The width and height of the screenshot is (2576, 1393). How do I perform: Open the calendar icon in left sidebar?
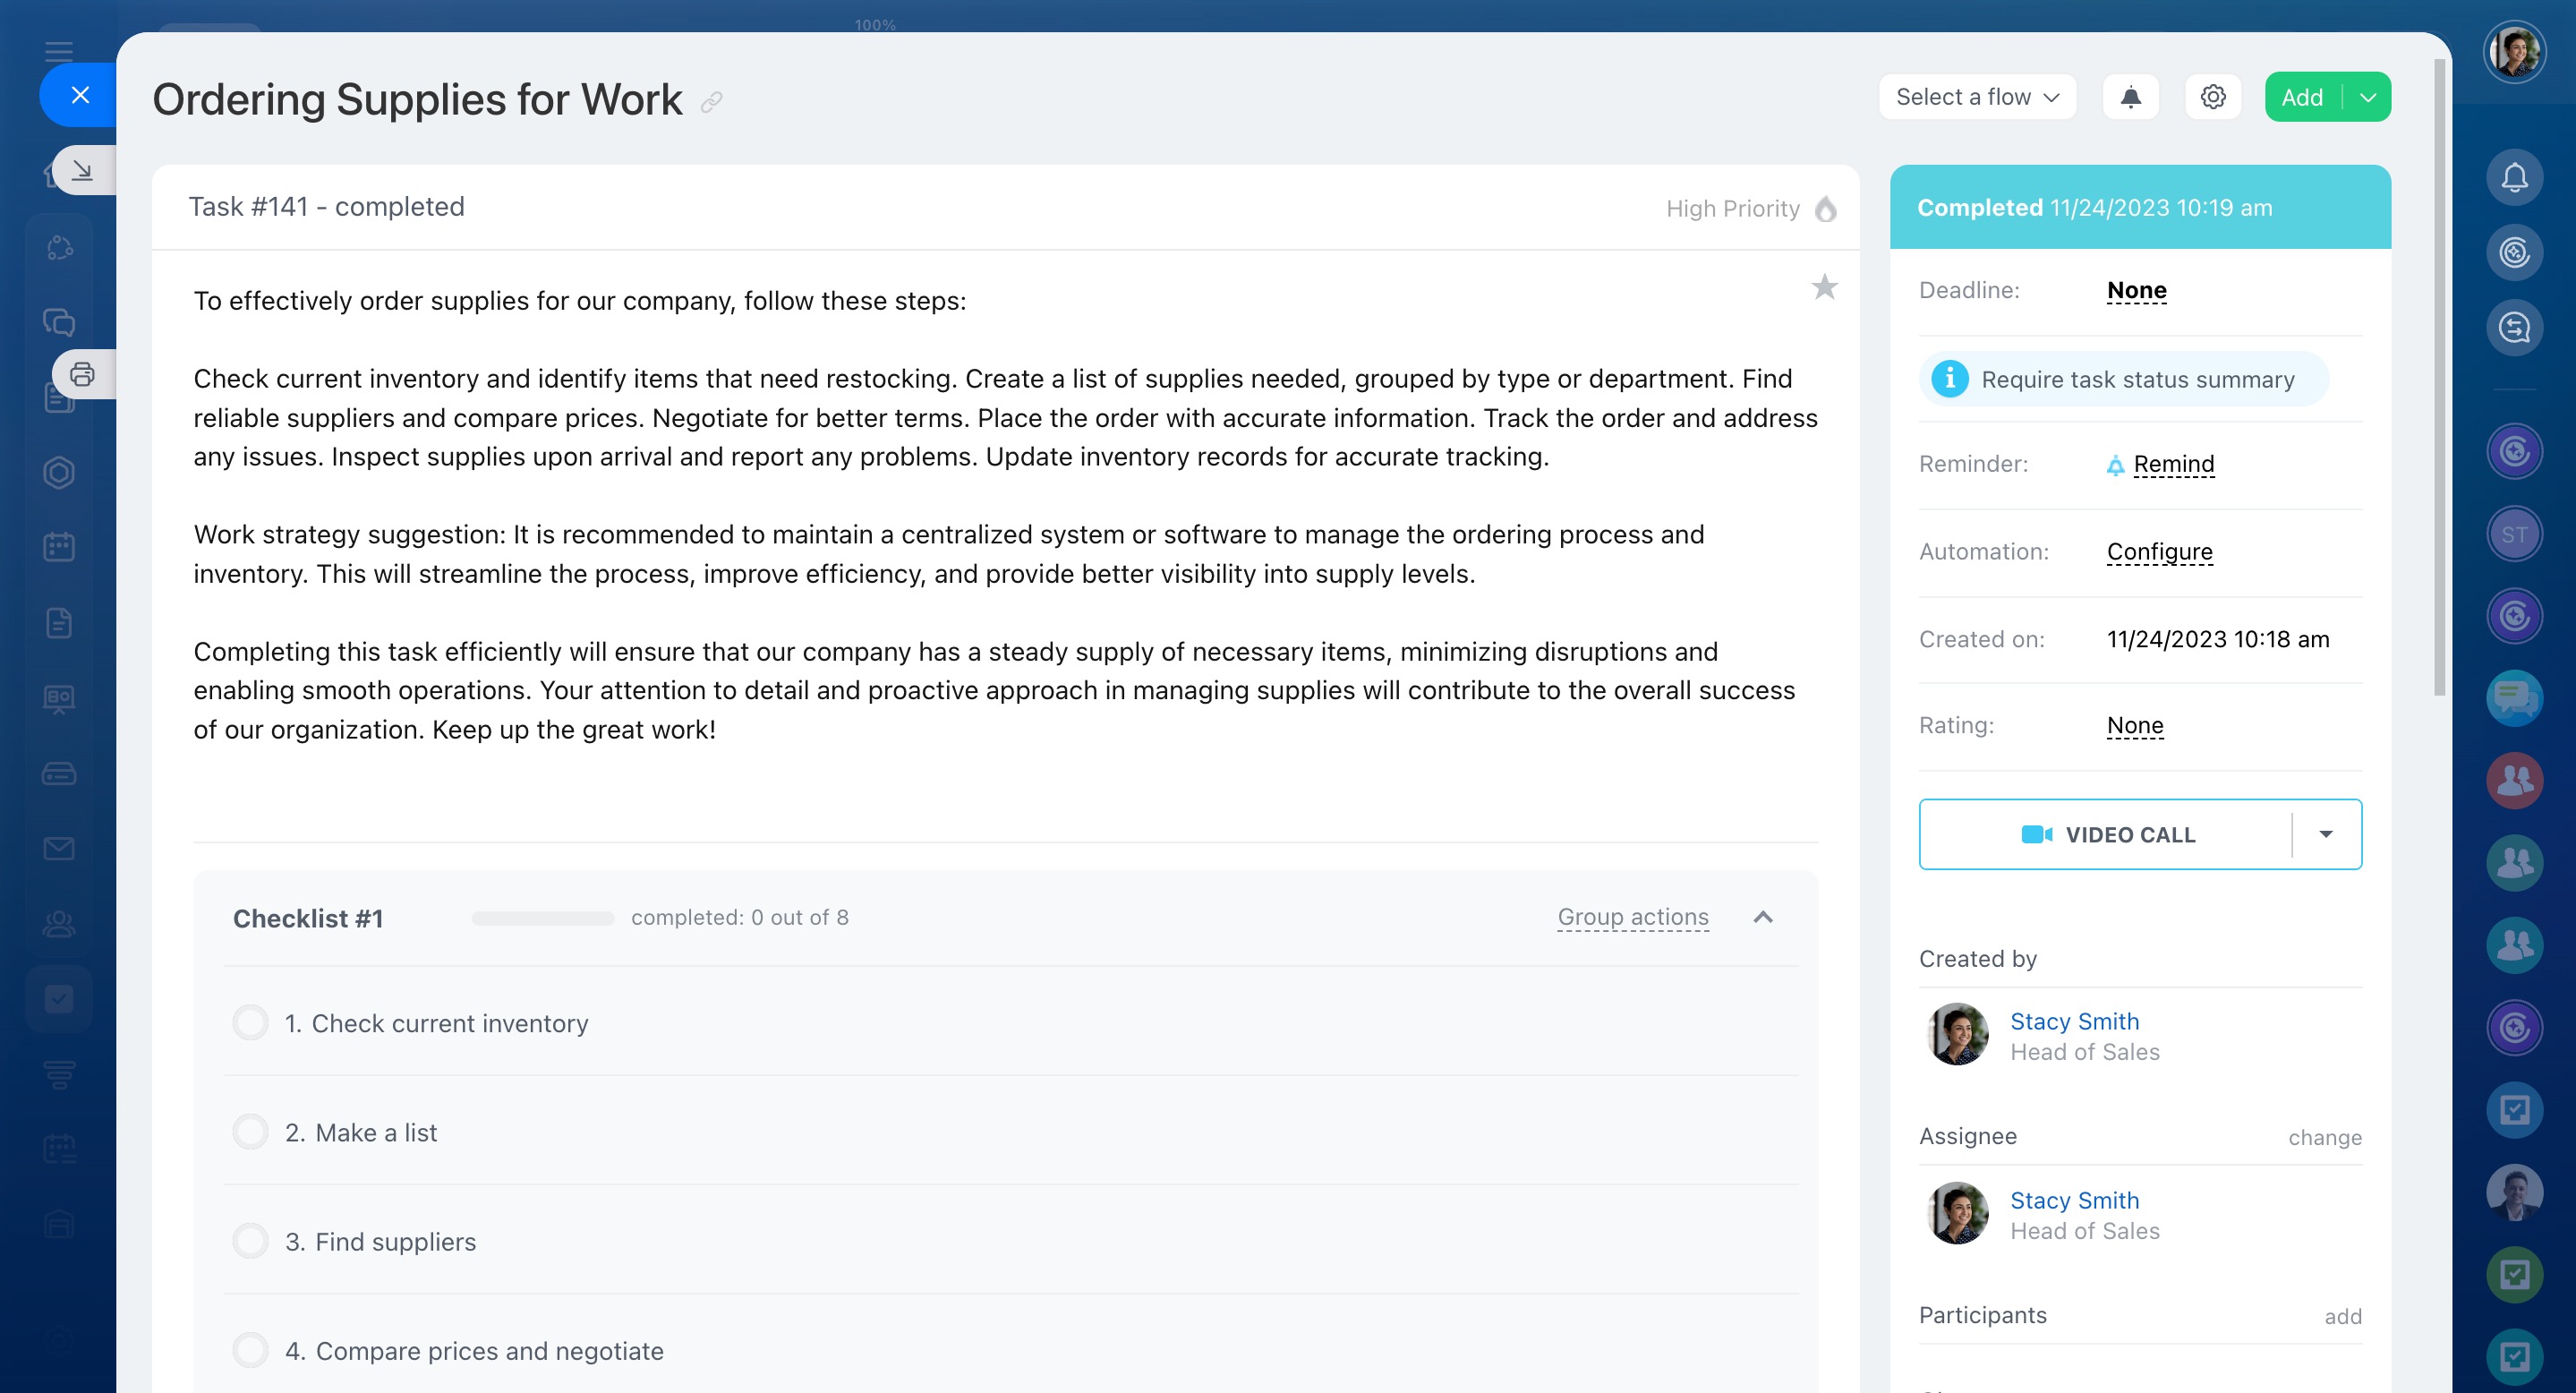[x=59, y=547]
